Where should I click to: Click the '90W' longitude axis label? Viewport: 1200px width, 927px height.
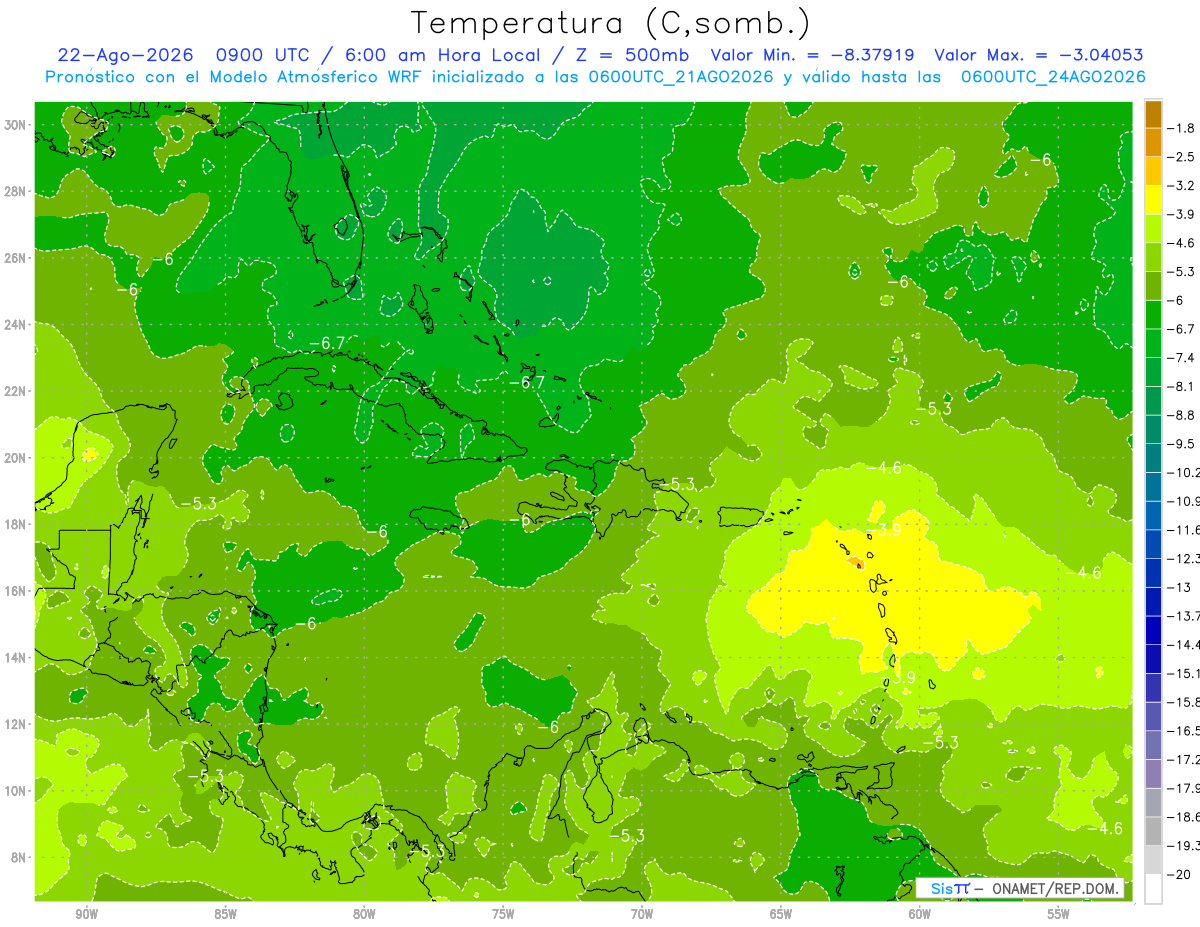pyautogui.click(x=87, y=914)
